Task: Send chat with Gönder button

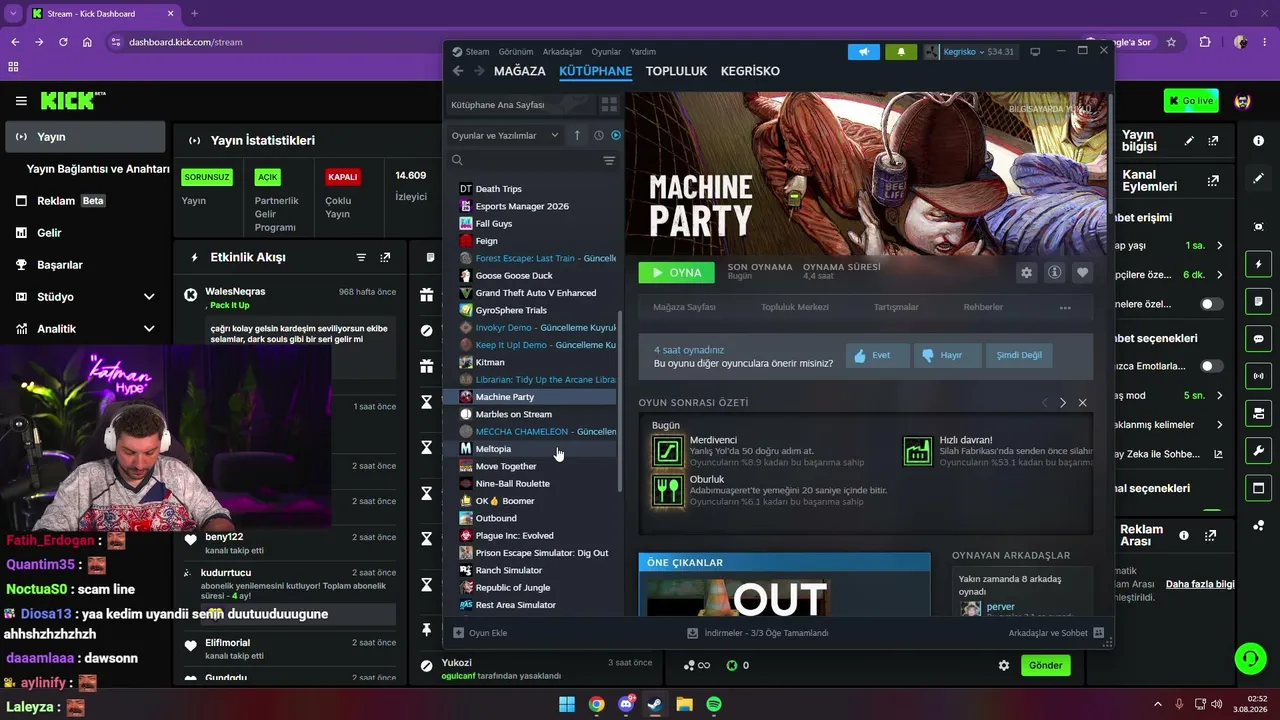Action: point(1045,665)
